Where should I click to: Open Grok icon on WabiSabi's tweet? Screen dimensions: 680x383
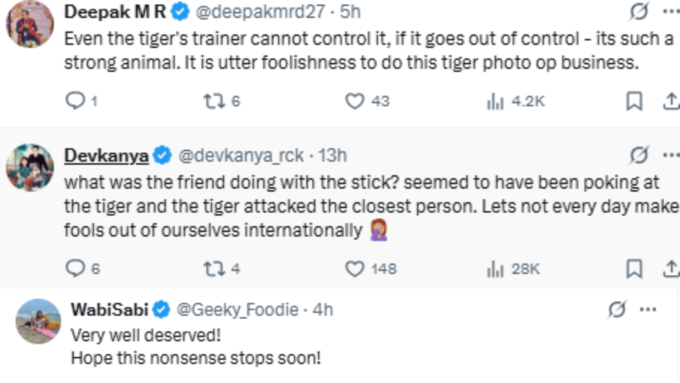[x=617, y=309]
